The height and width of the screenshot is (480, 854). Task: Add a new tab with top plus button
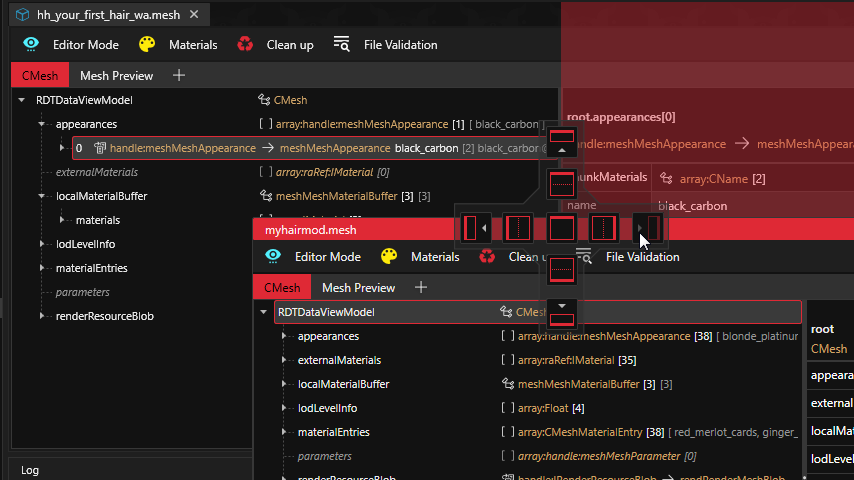point(179,75)
